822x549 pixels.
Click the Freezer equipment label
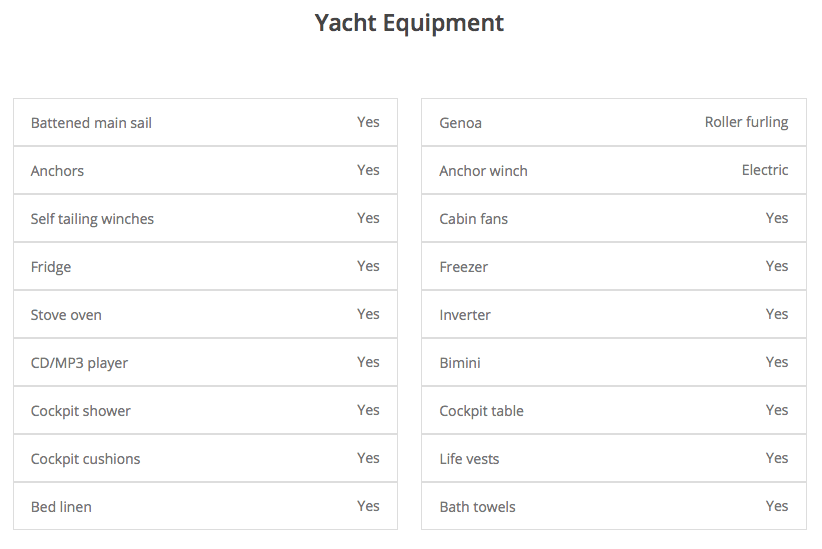[x=464, y=267]
